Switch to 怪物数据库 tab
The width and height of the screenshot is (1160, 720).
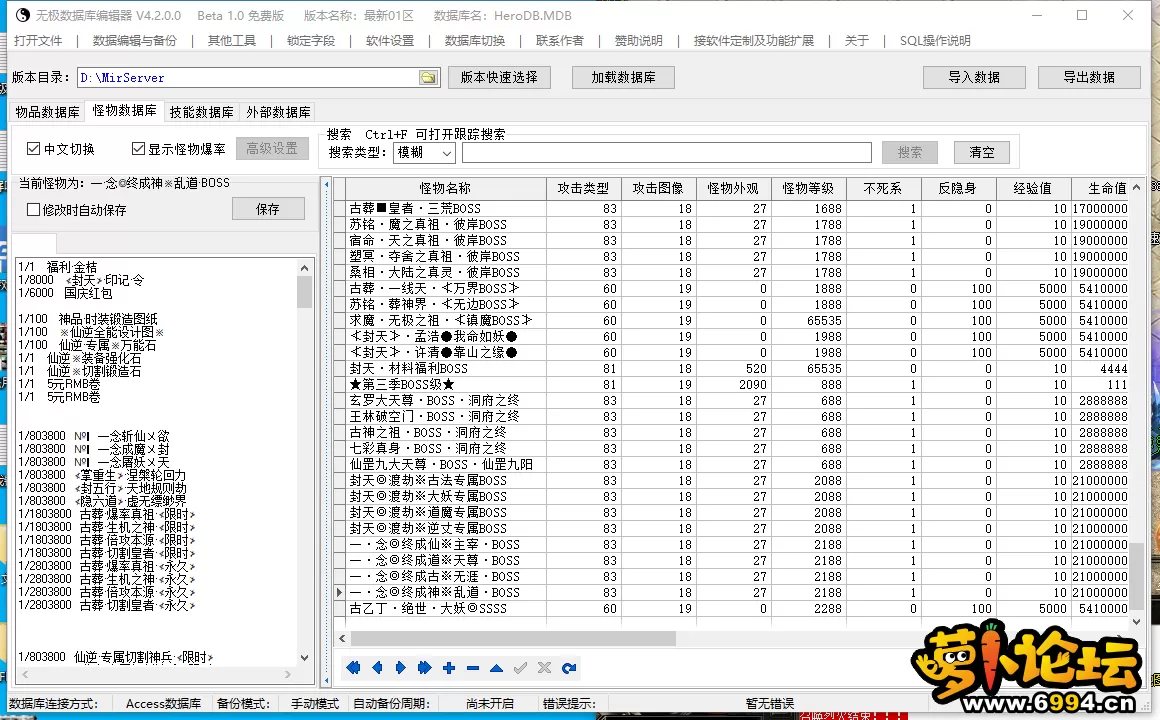coord(124,110)
